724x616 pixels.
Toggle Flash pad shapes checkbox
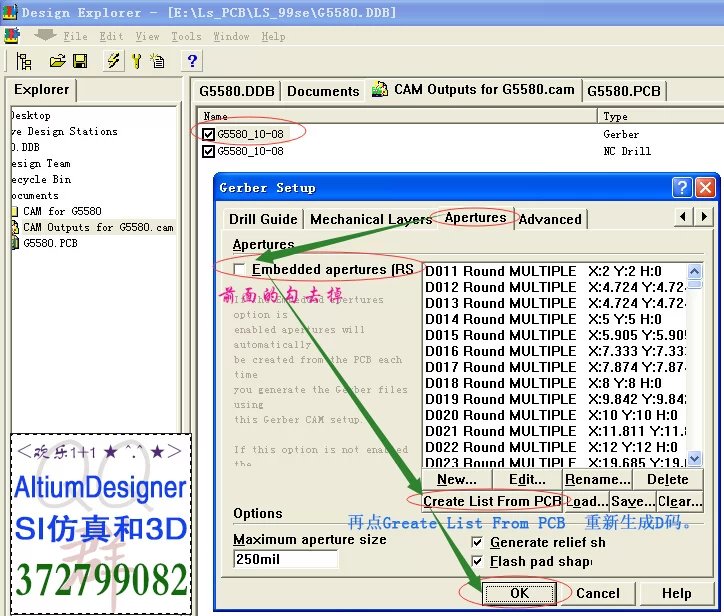pyautogui.click(x=477, y=562)
